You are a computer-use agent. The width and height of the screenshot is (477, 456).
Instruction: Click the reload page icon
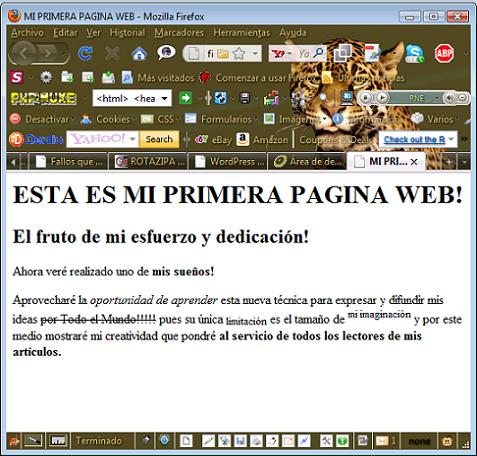(x=85, y=53)
